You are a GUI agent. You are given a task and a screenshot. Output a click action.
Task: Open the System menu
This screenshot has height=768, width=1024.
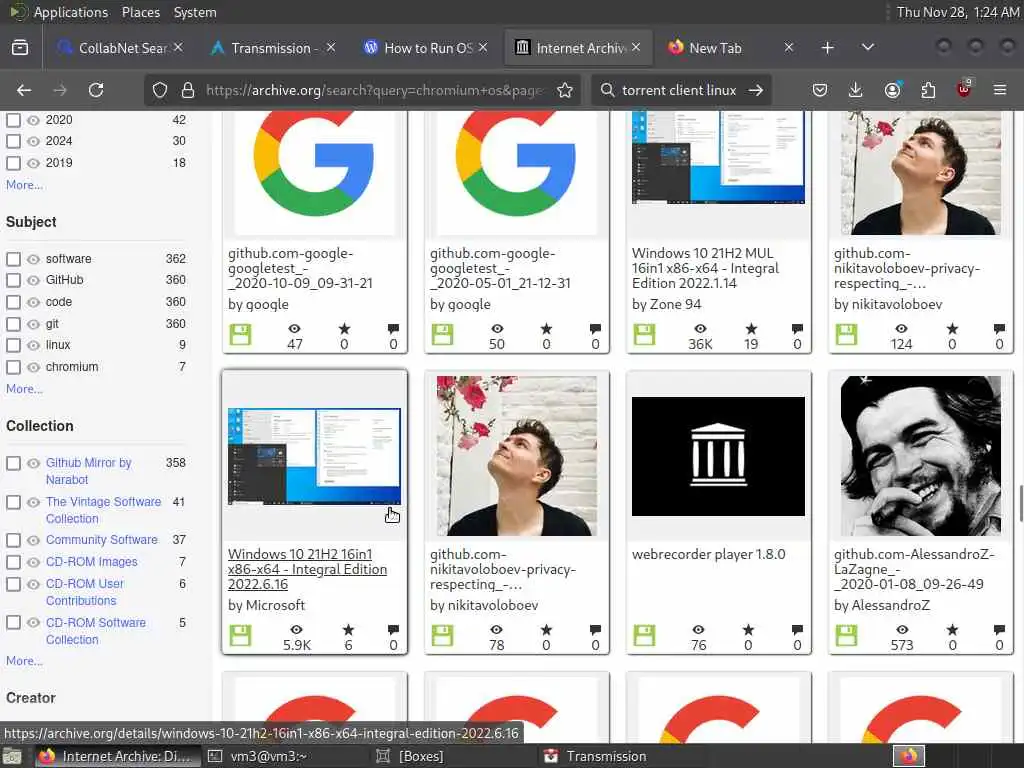[195, 12]
